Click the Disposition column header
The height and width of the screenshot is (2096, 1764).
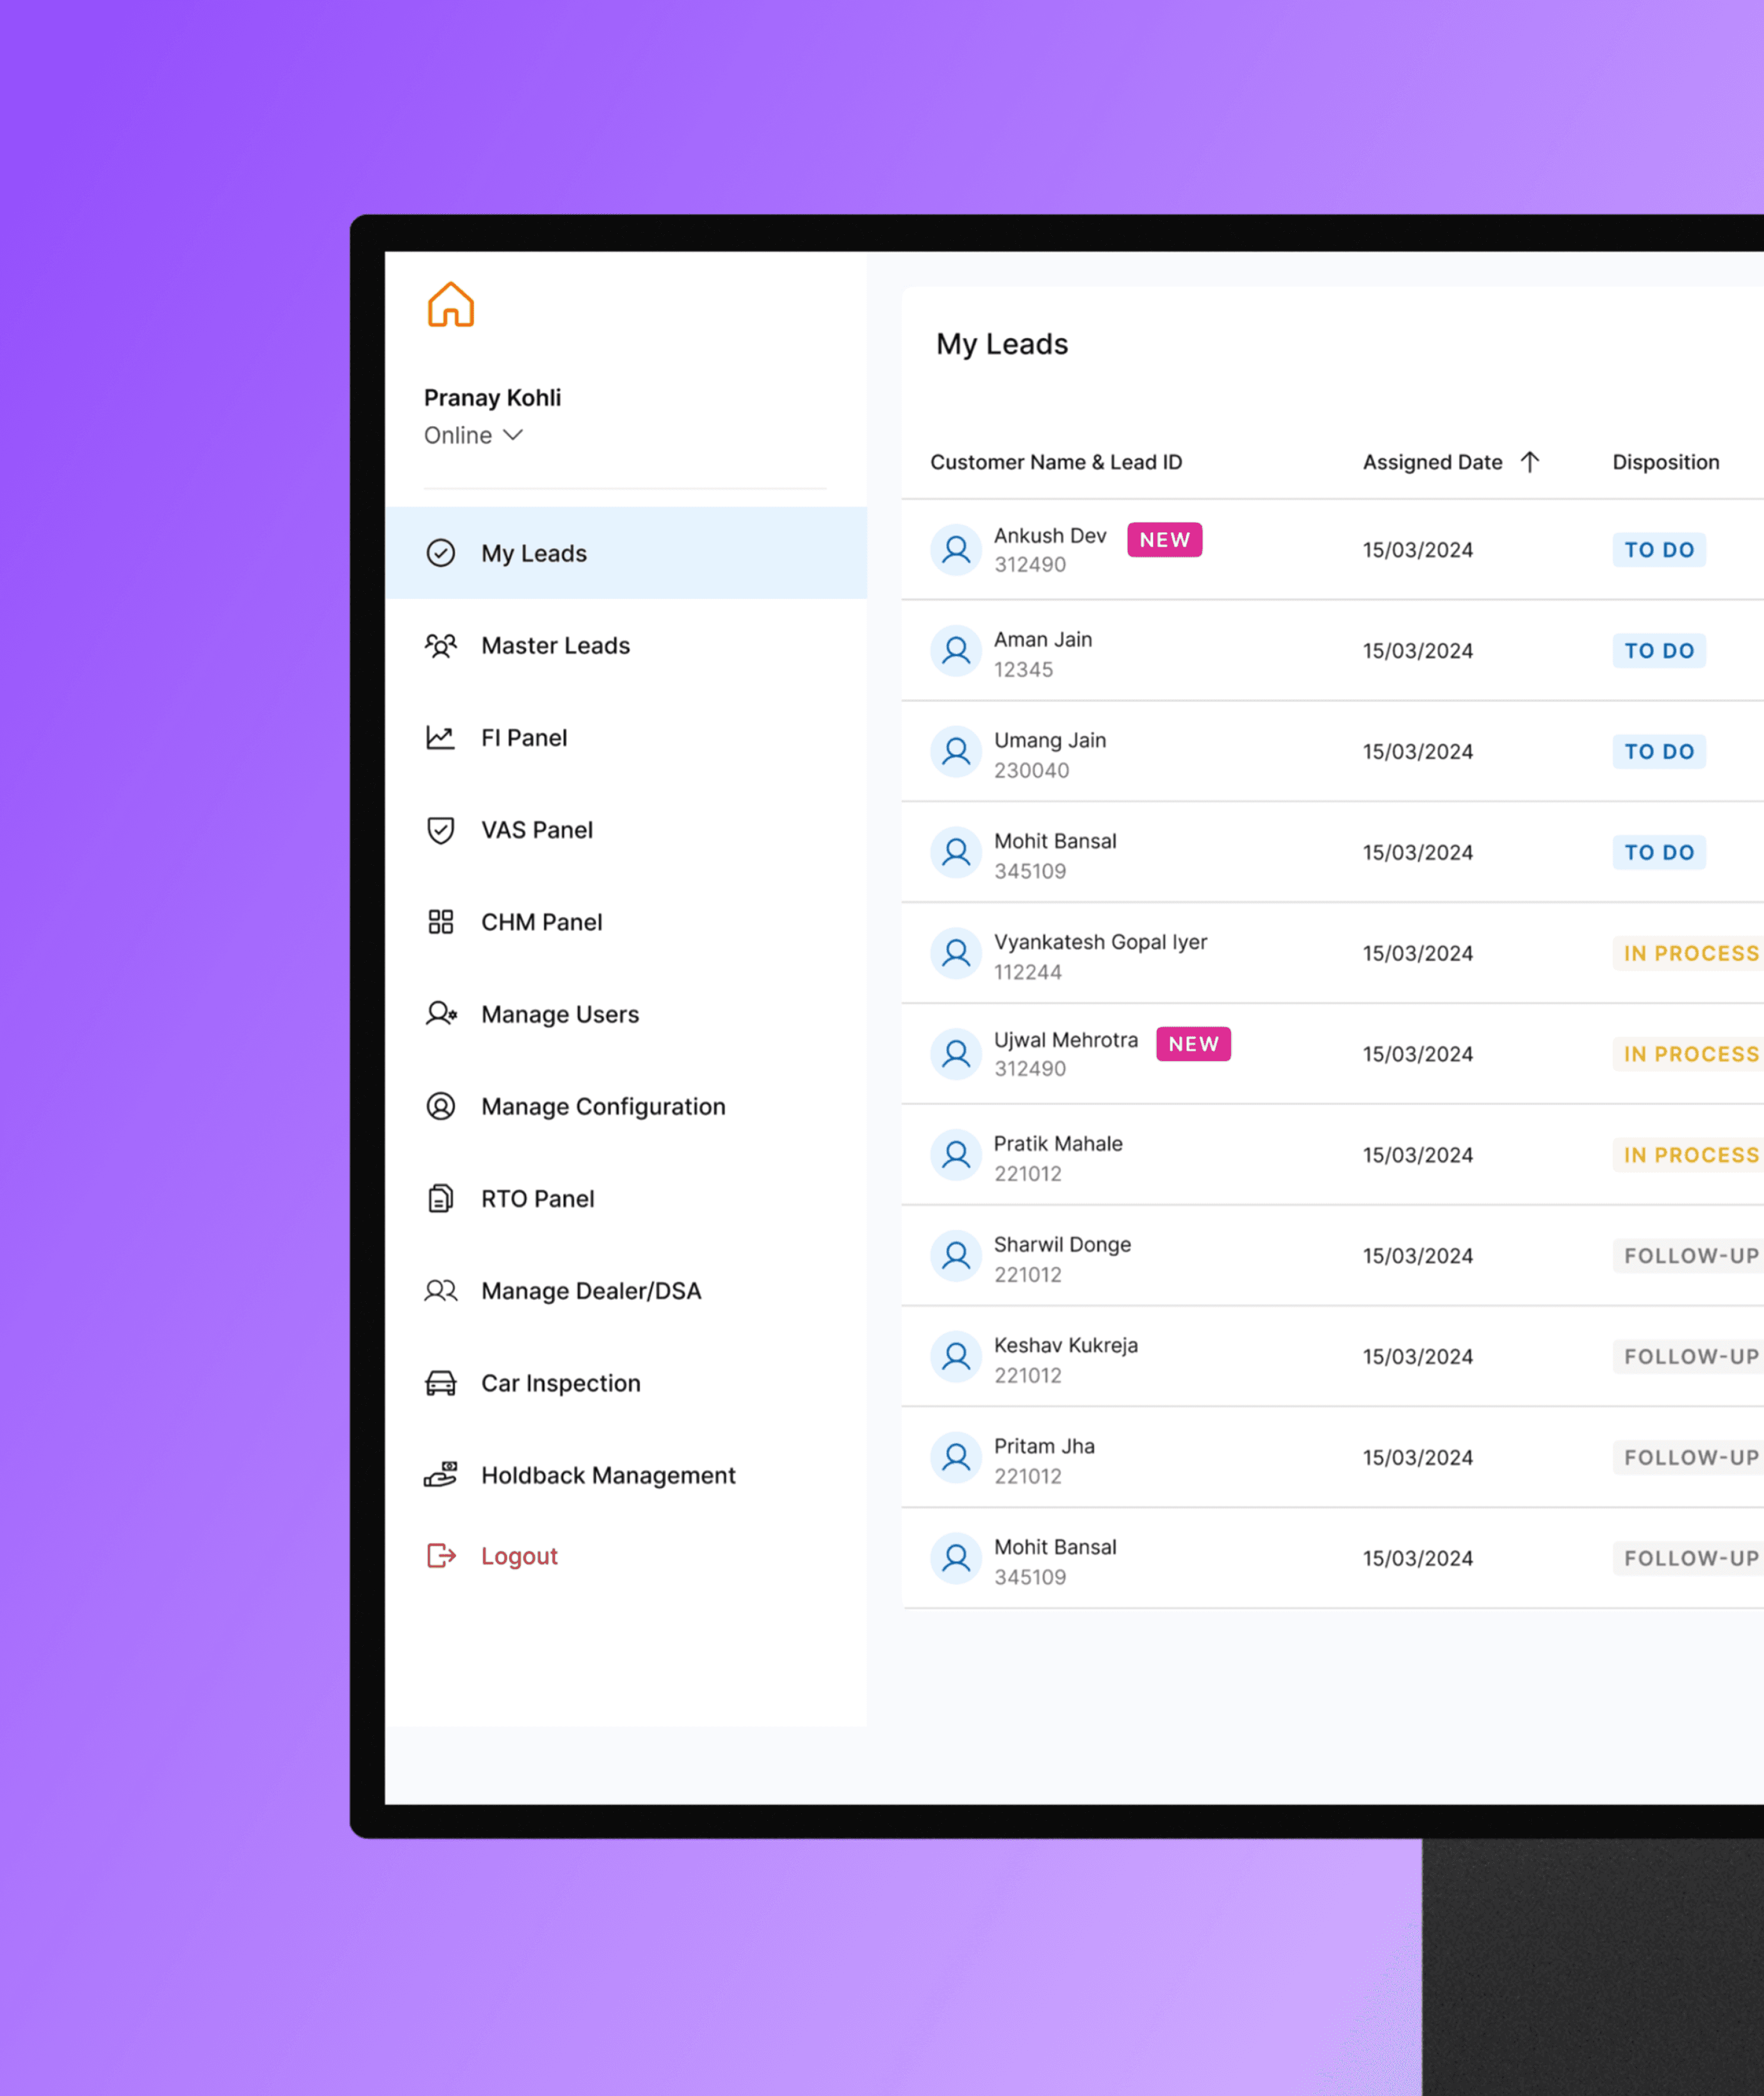click(1665, 462)
